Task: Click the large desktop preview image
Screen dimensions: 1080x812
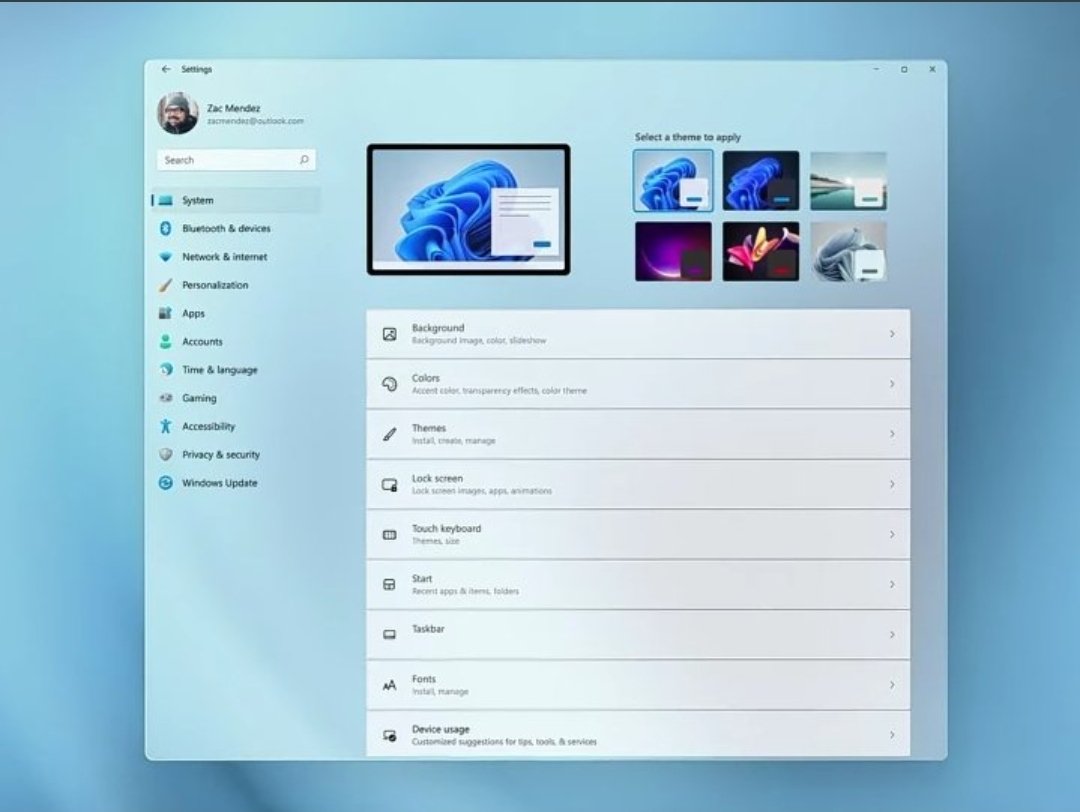Action: [468, 209]
